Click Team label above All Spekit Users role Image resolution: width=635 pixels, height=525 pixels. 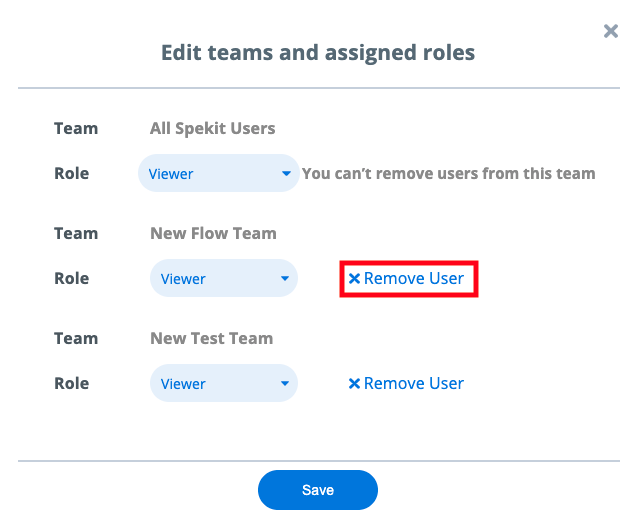tap(76, 128)
